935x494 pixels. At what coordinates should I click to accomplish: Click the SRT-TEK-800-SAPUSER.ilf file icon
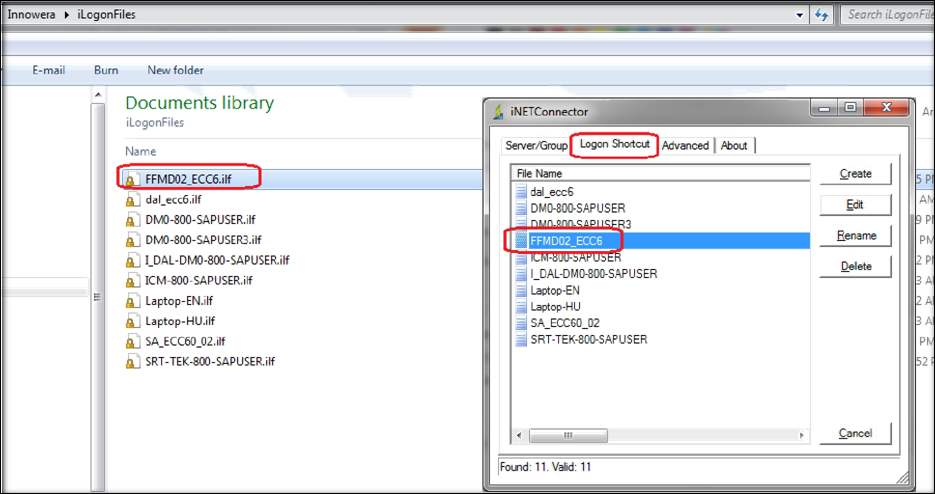tap(131, 362)
